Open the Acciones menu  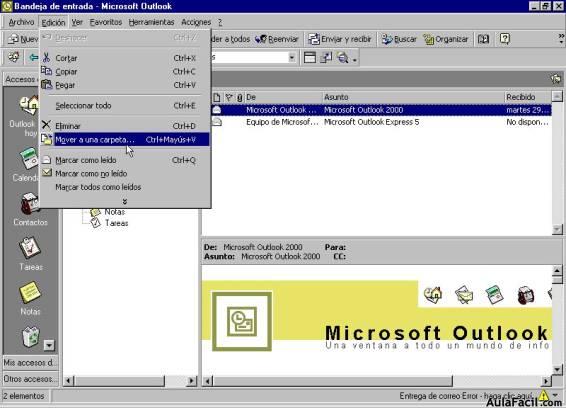coord(196,22)
